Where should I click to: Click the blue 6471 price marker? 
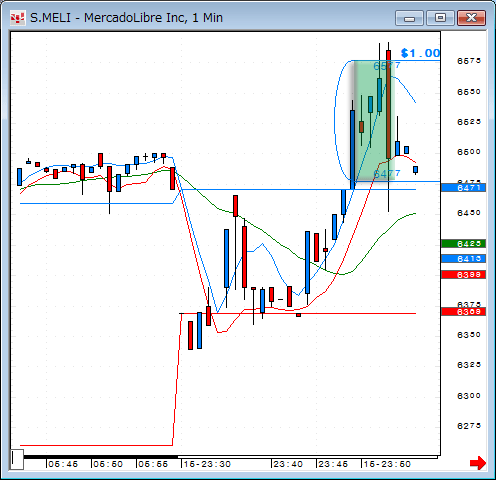(463, 188)
